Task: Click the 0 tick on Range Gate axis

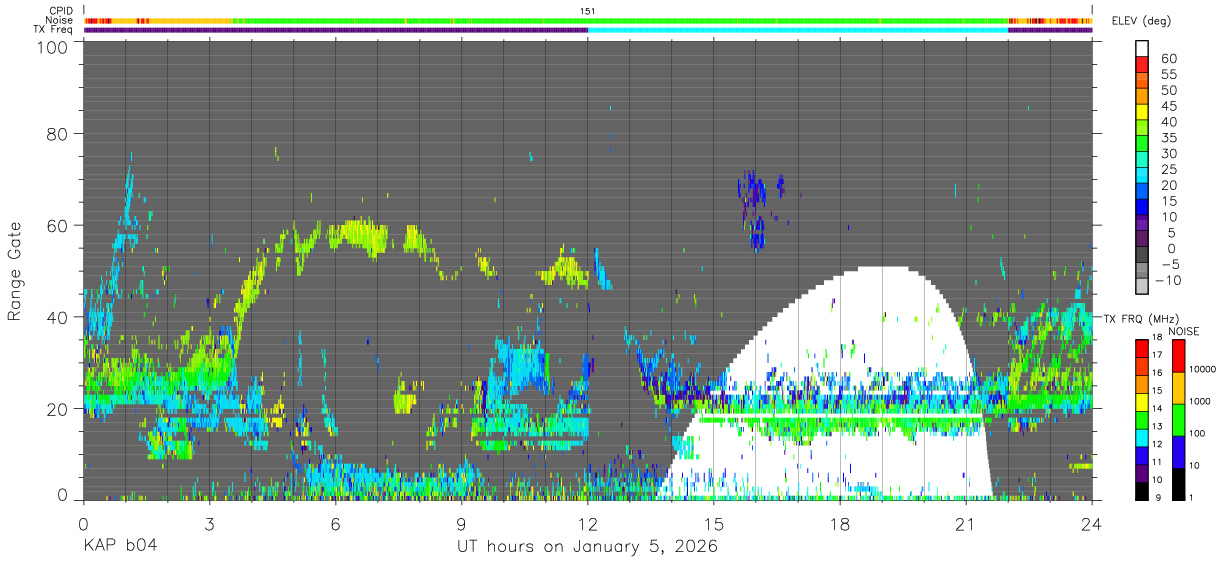Action: [x=62, y=494]
